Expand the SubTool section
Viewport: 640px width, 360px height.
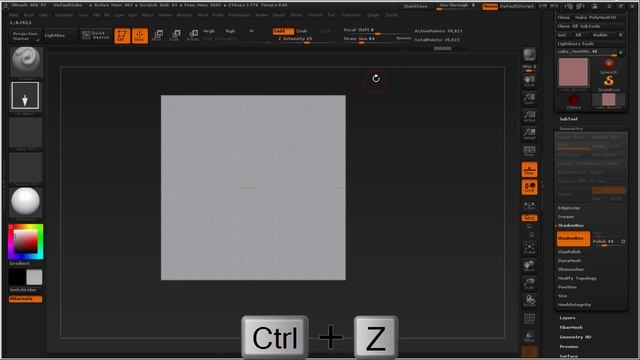click(x=569, y=119)
